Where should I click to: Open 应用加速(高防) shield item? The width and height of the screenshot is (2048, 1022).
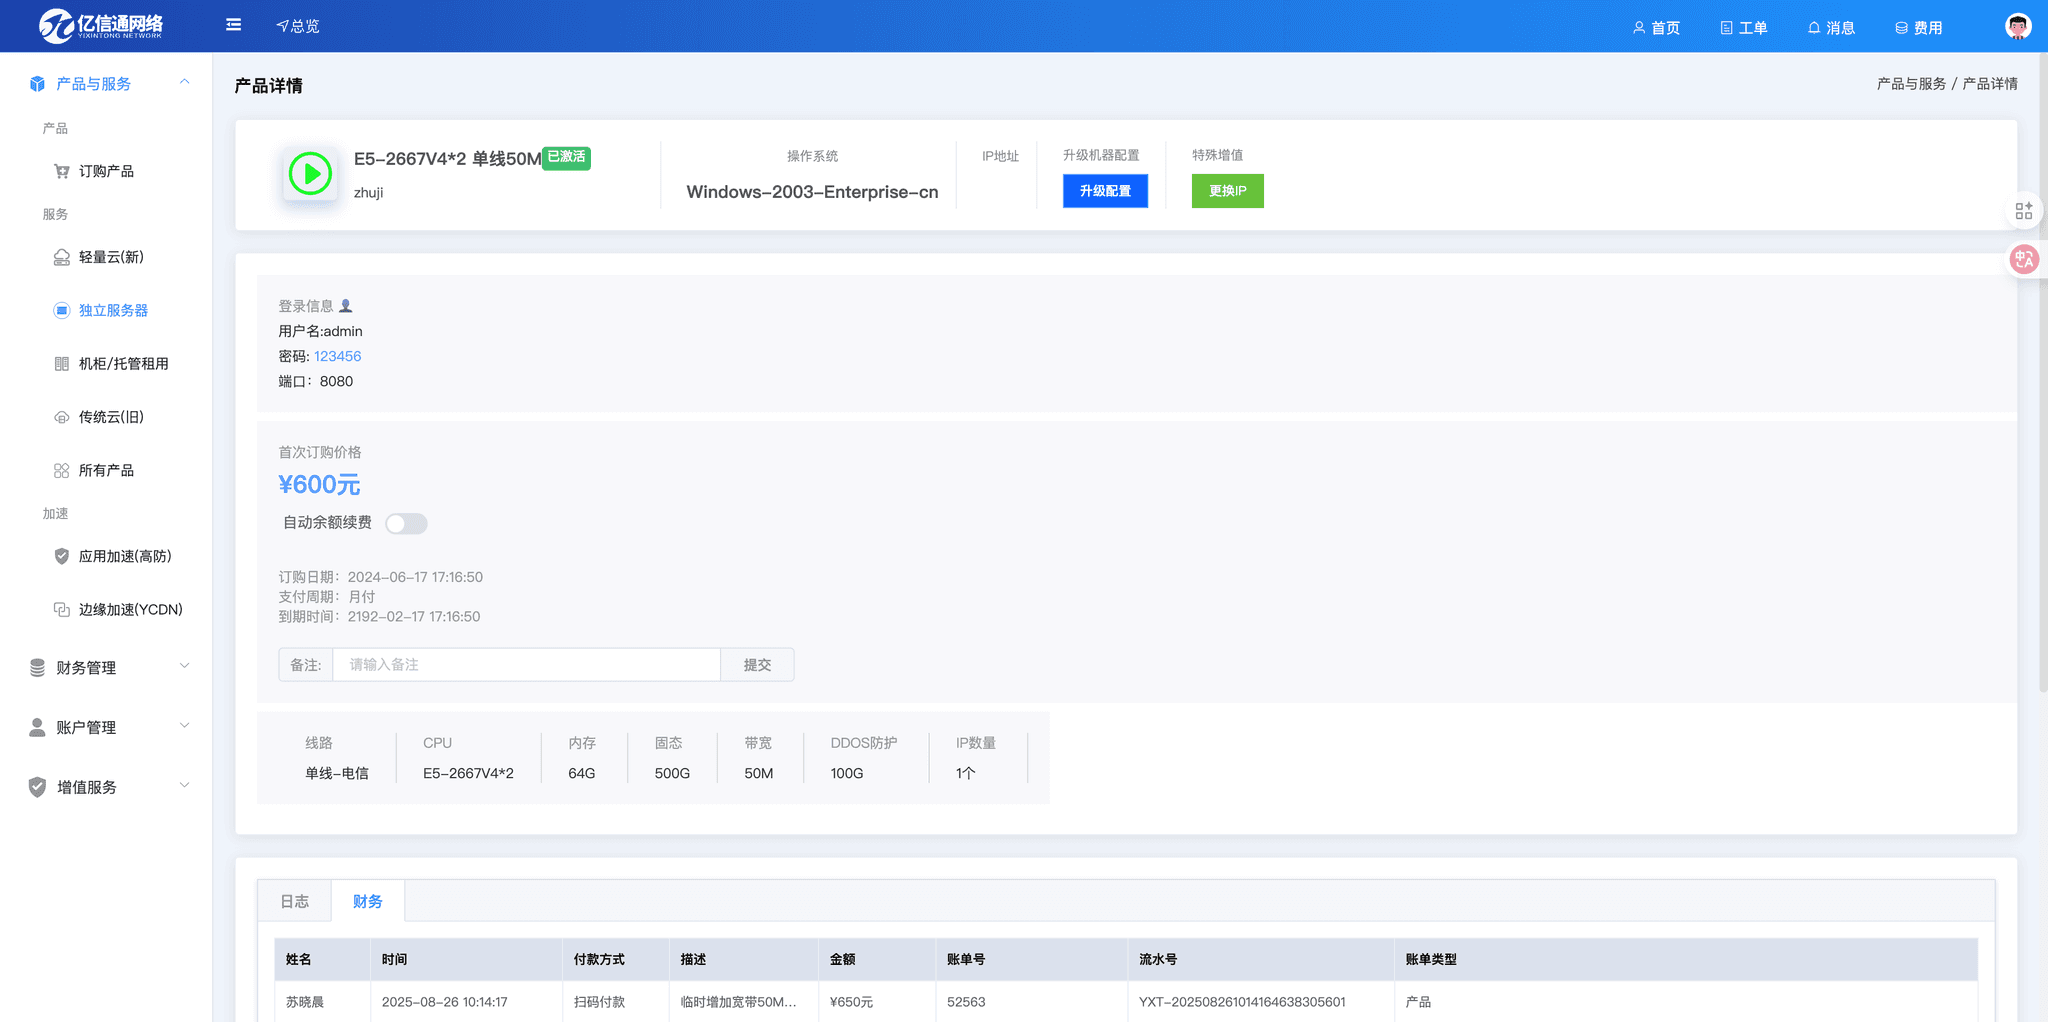124,556
